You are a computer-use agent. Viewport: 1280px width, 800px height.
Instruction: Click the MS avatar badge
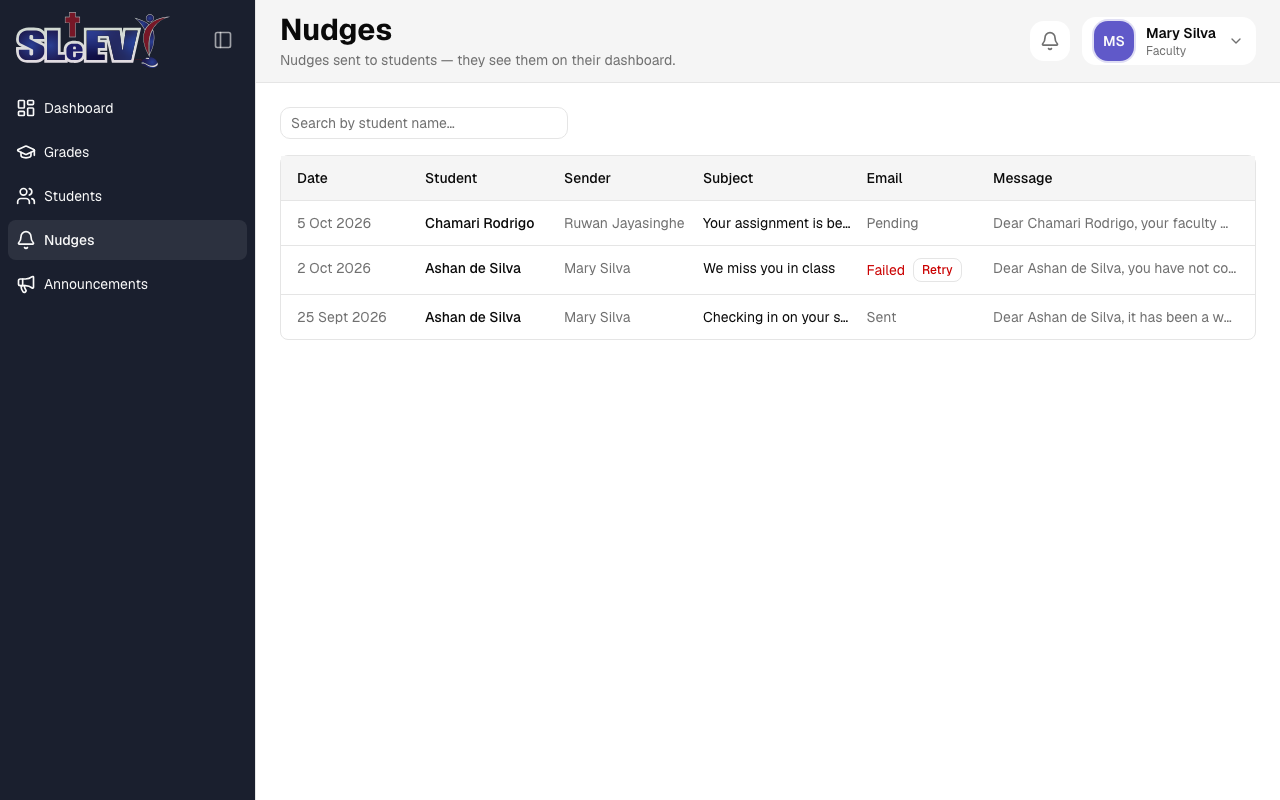coord(1114,41)
